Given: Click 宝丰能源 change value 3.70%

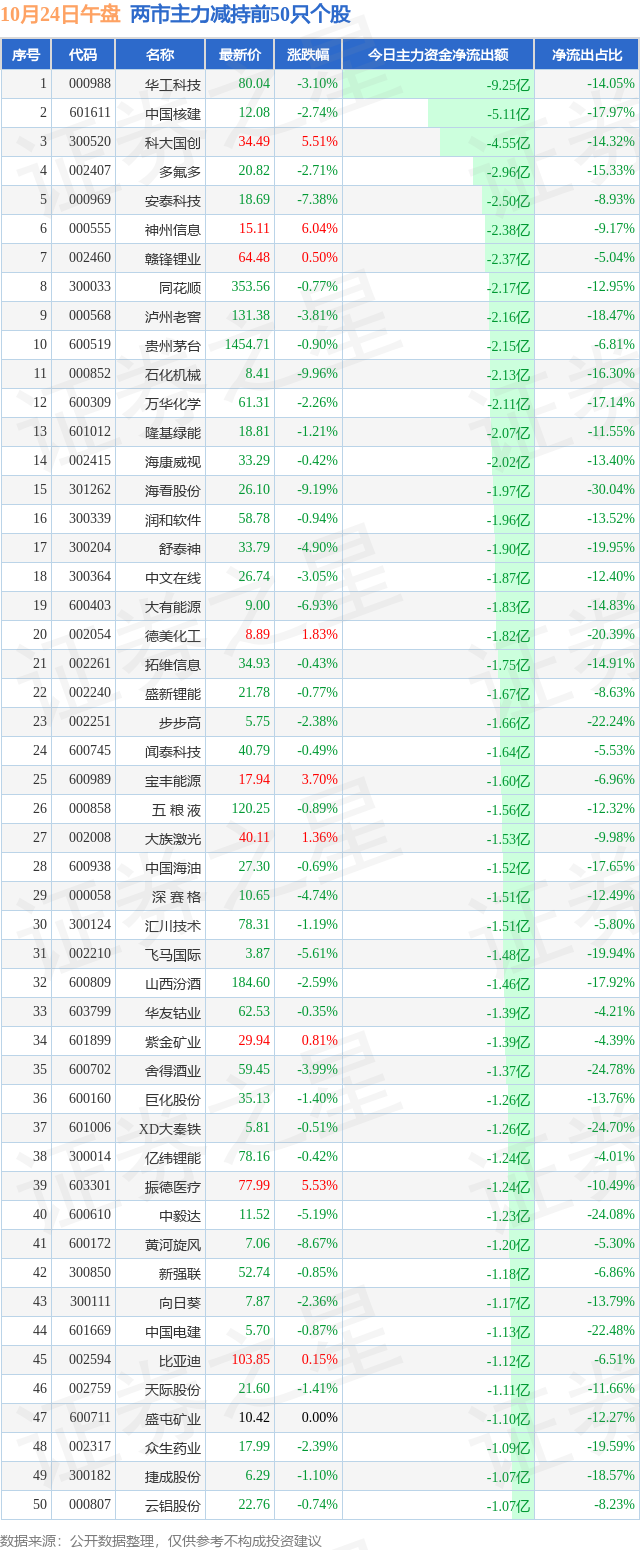Looking at the screenshot, I should point(320,780).
